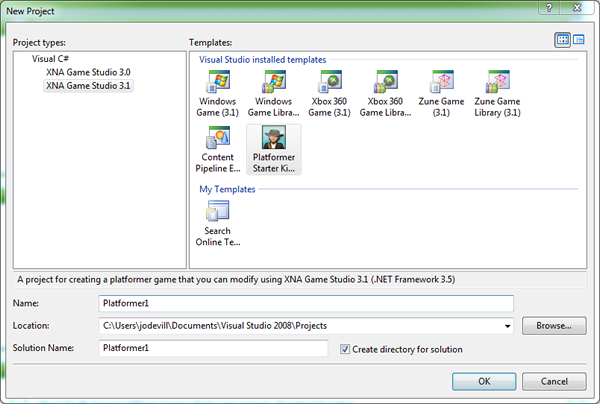Select XNA Game Studio 3.1 project type
600x404 pixels.
[88, 86]
